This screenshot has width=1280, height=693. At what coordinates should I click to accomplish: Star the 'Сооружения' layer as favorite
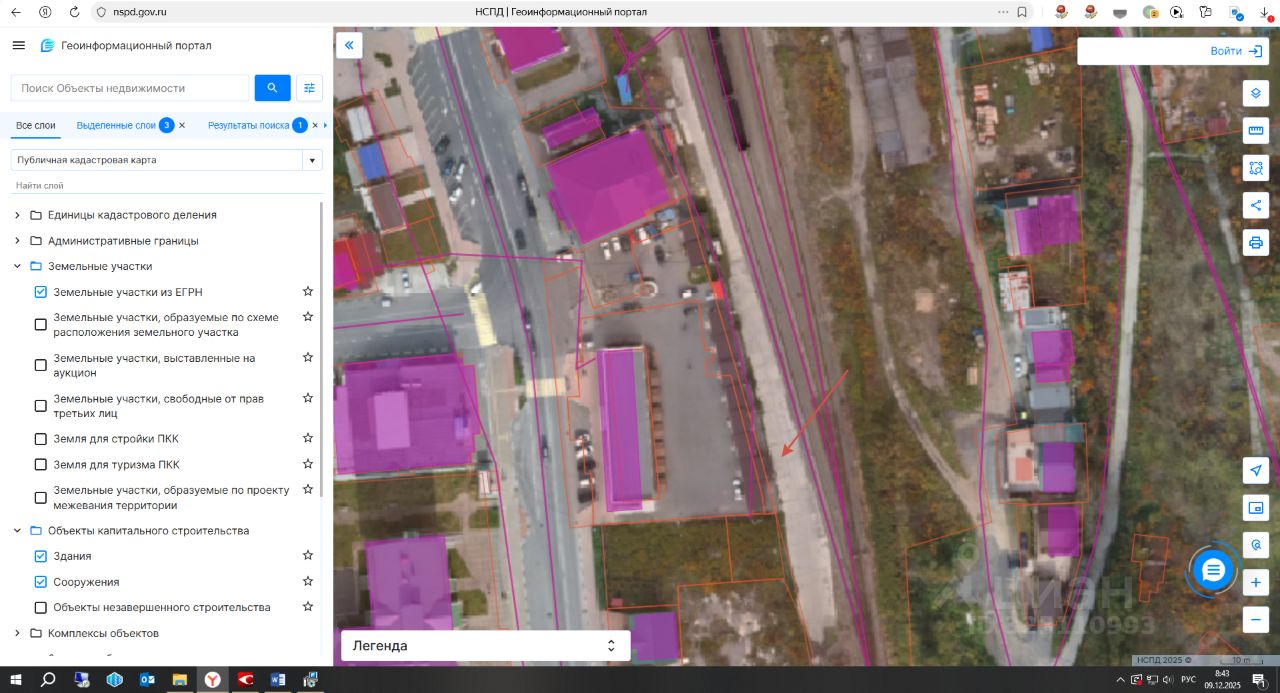click(x=308, y=581)
